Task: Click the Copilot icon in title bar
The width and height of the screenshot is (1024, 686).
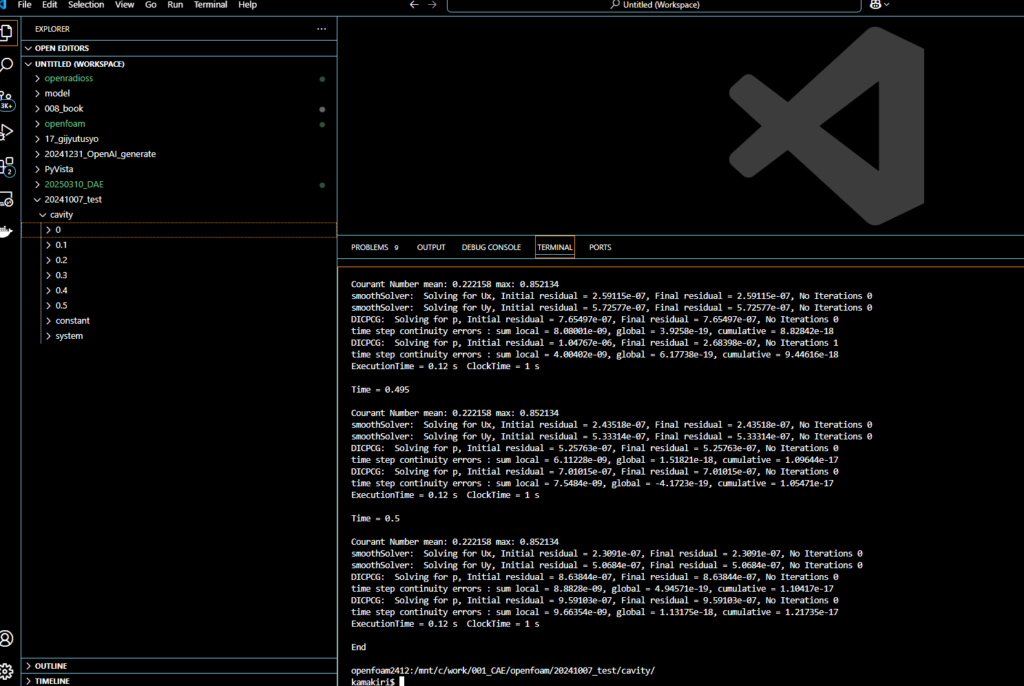Action: tap(876, 5)
